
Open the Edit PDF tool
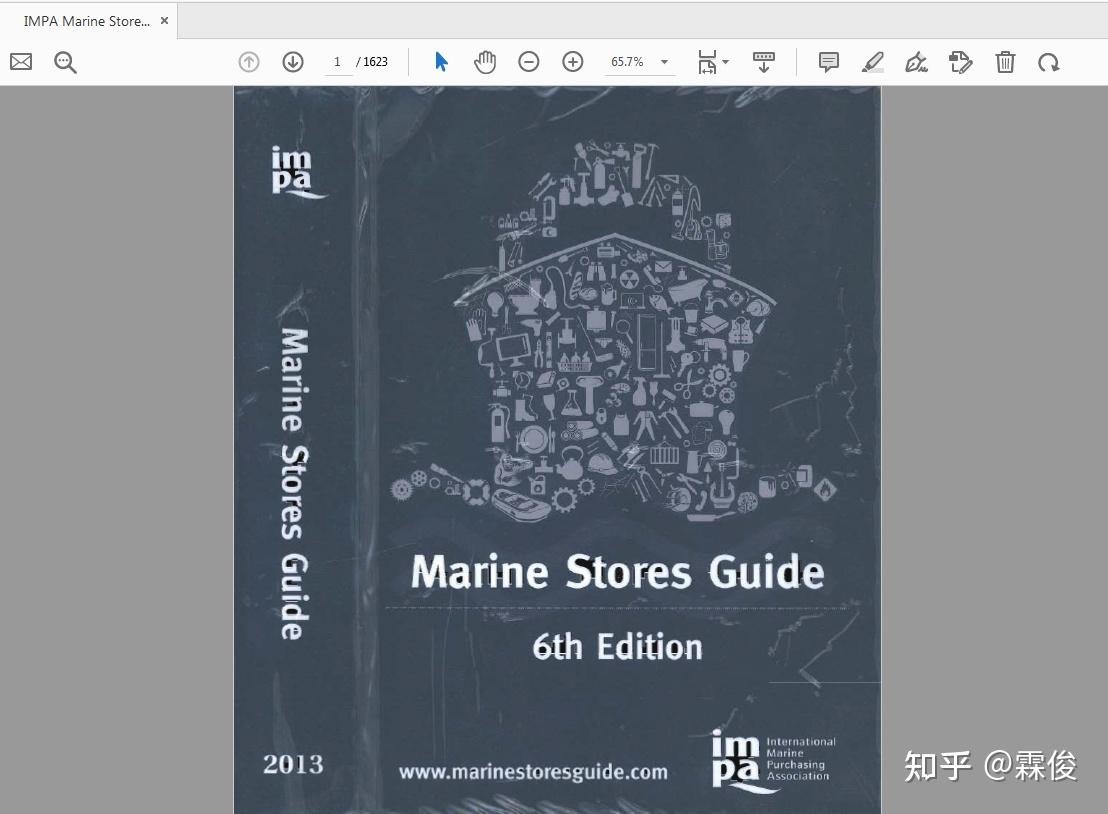point(960,62)
